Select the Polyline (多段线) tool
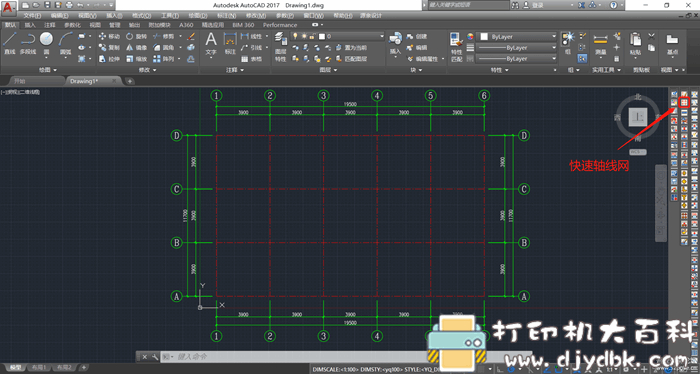700x374 pixels. [28, 44]
